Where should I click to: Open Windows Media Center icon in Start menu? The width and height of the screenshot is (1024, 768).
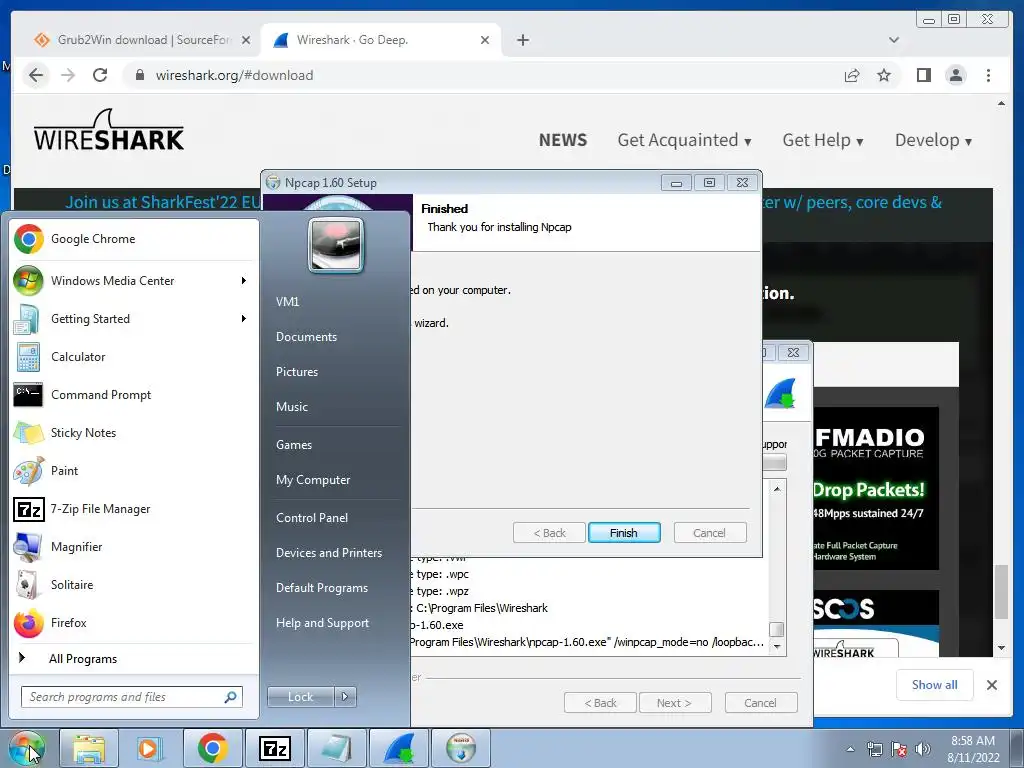pyautogui.click(x=28, y=281)
